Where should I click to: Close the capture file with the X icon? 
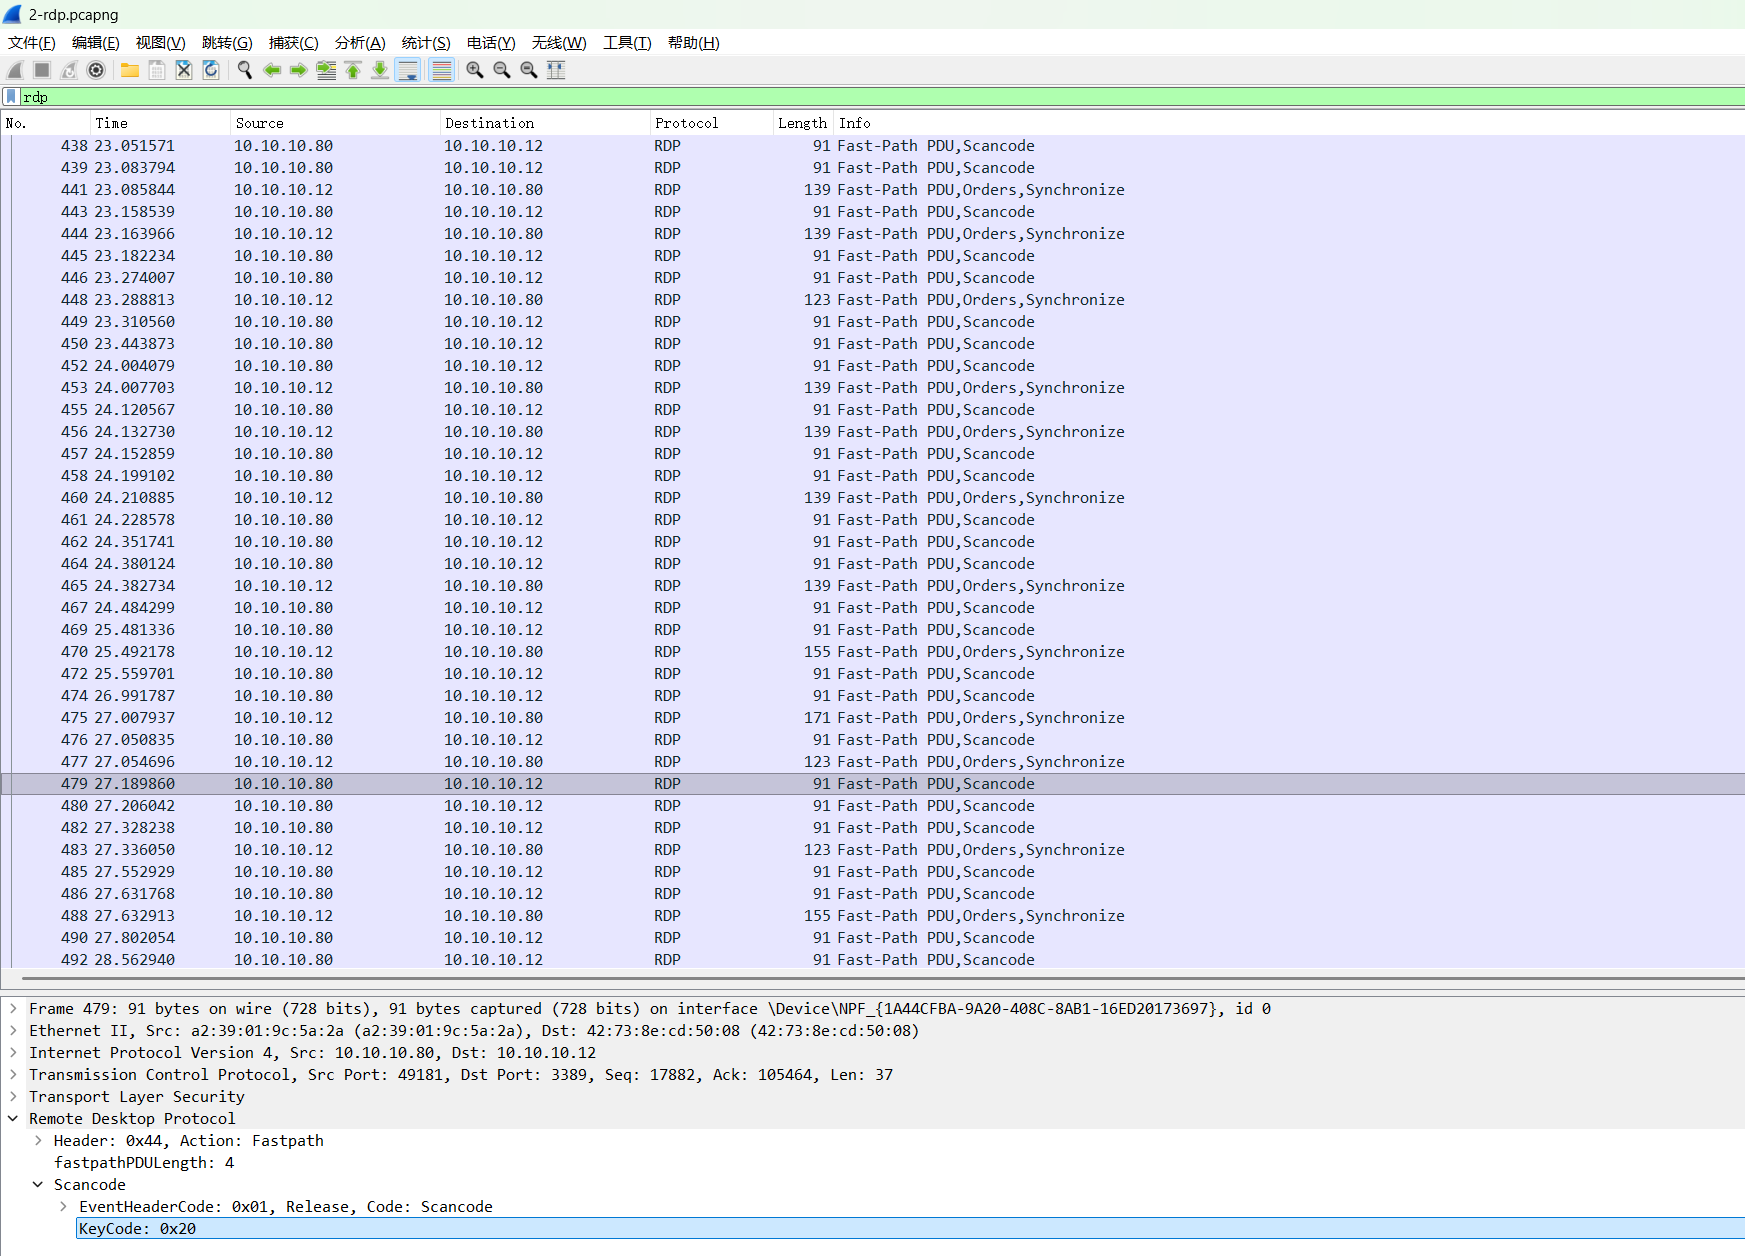[184, 70]
